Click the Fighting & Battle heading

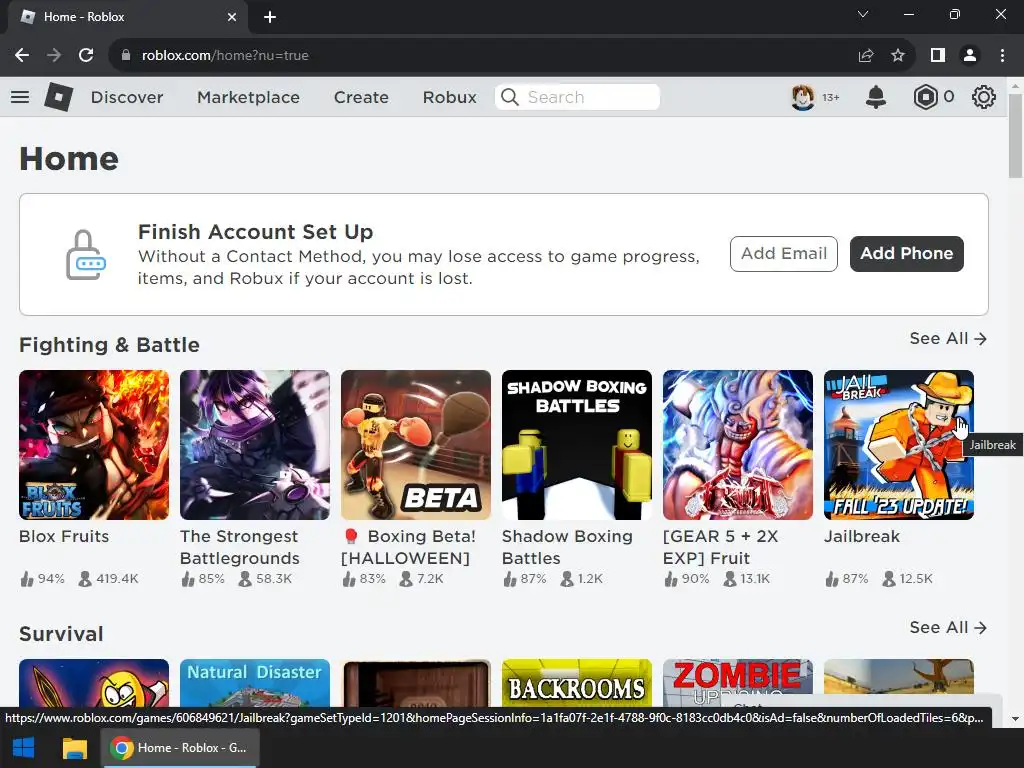tap(109, 345)
